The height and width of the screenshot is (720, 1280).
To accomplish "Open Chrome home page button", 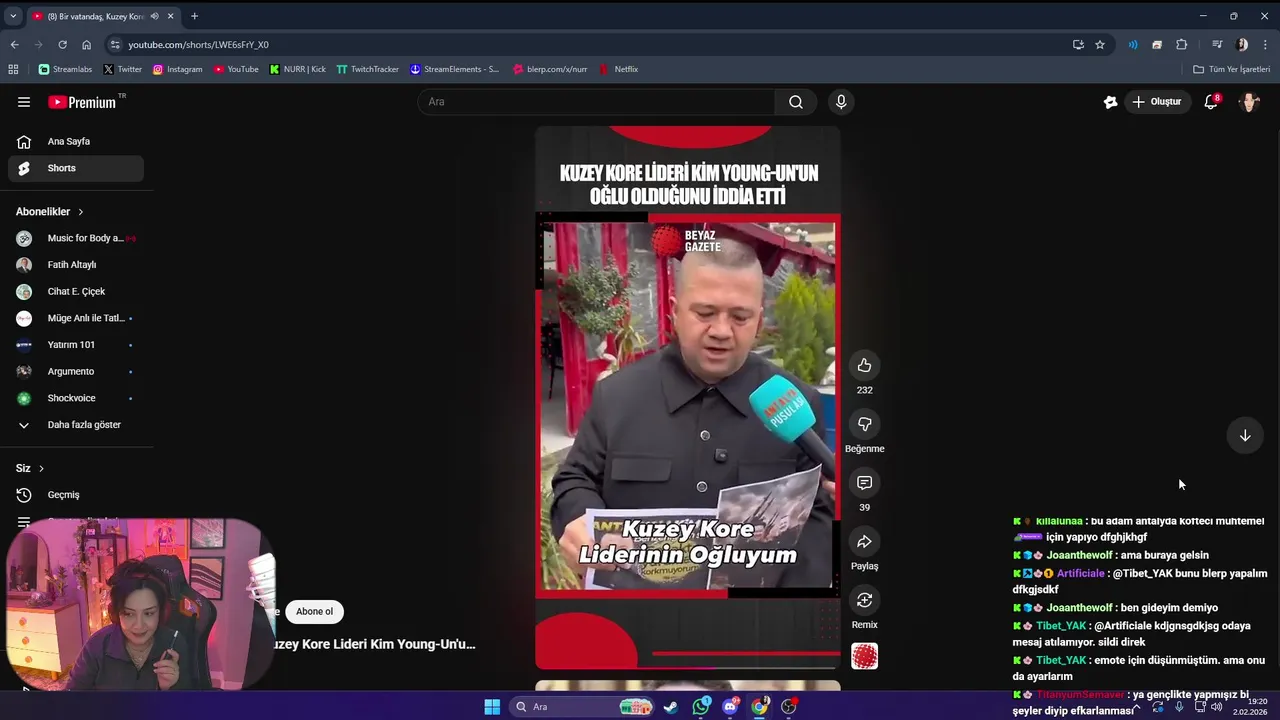I will pos(86,44).
